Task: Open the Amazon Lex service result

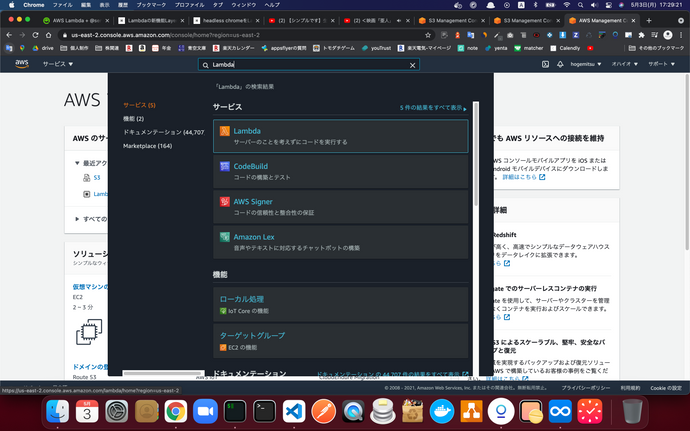Action: (x=340, y=242)
